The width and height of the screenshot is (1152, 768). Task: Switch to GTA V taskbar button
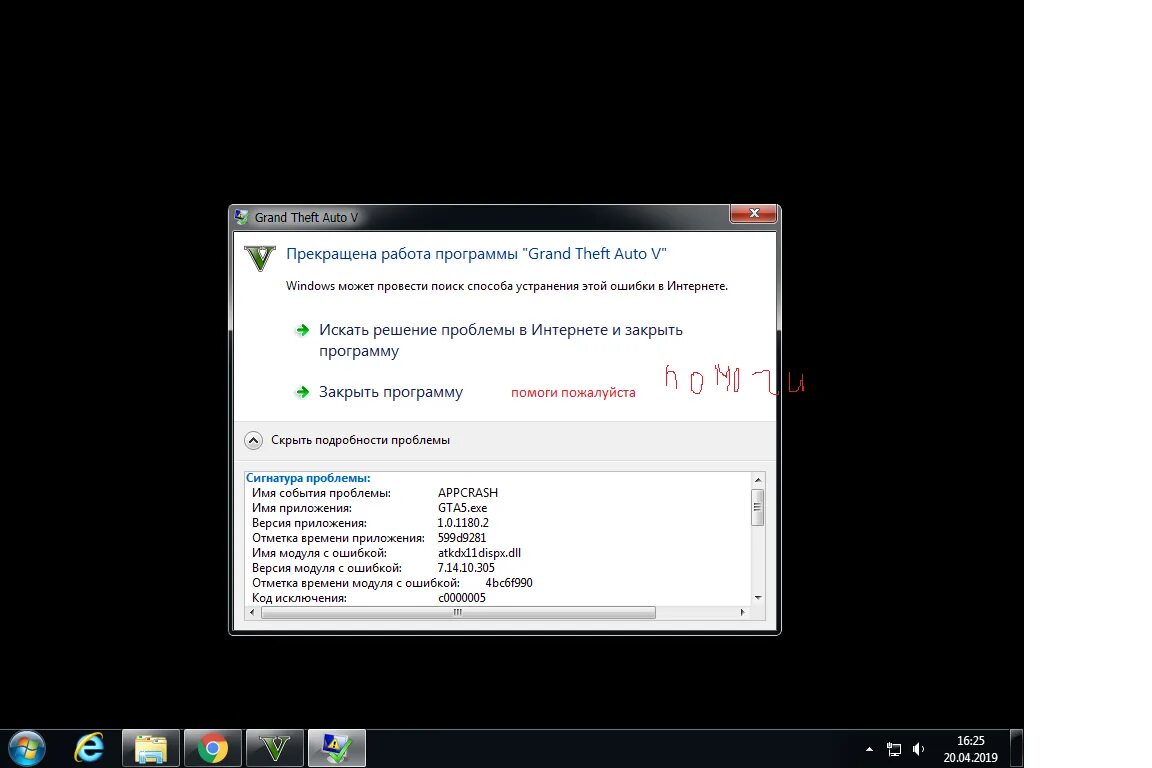pyautogui.click(x=274, y=749)
